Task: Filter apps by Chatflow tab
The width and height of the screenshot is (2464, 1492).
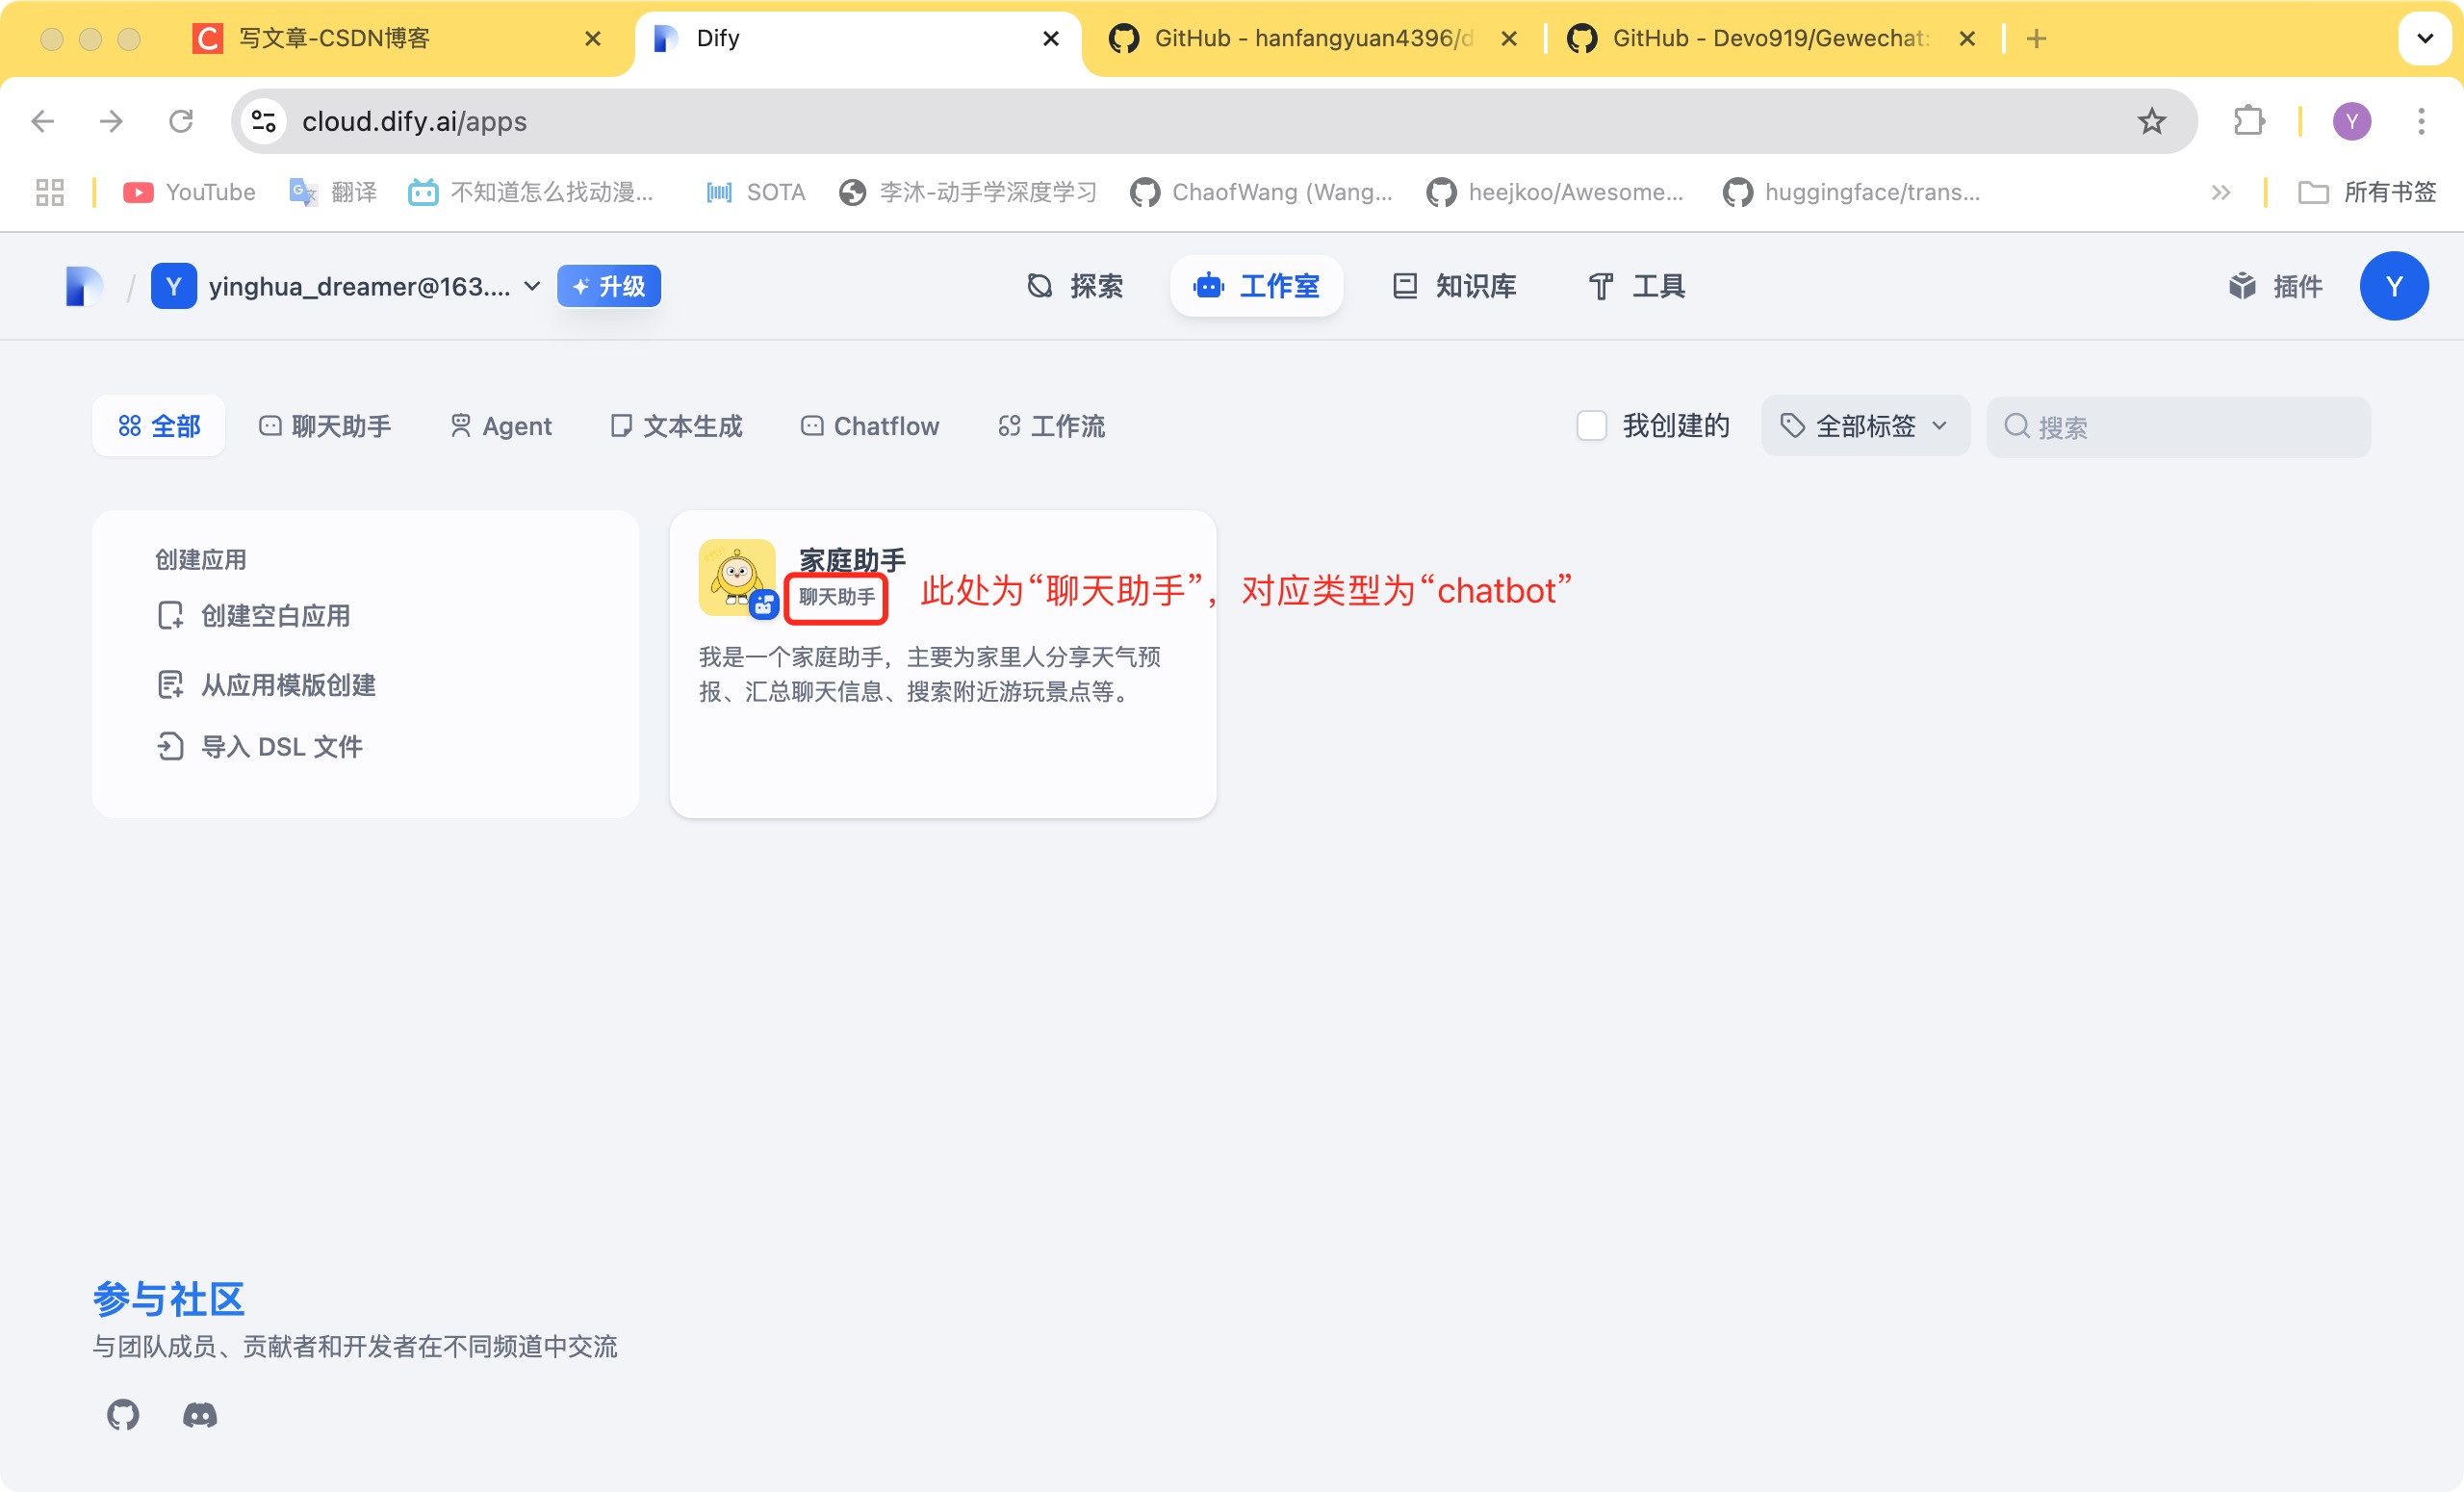Action: (x=870, y=427)
